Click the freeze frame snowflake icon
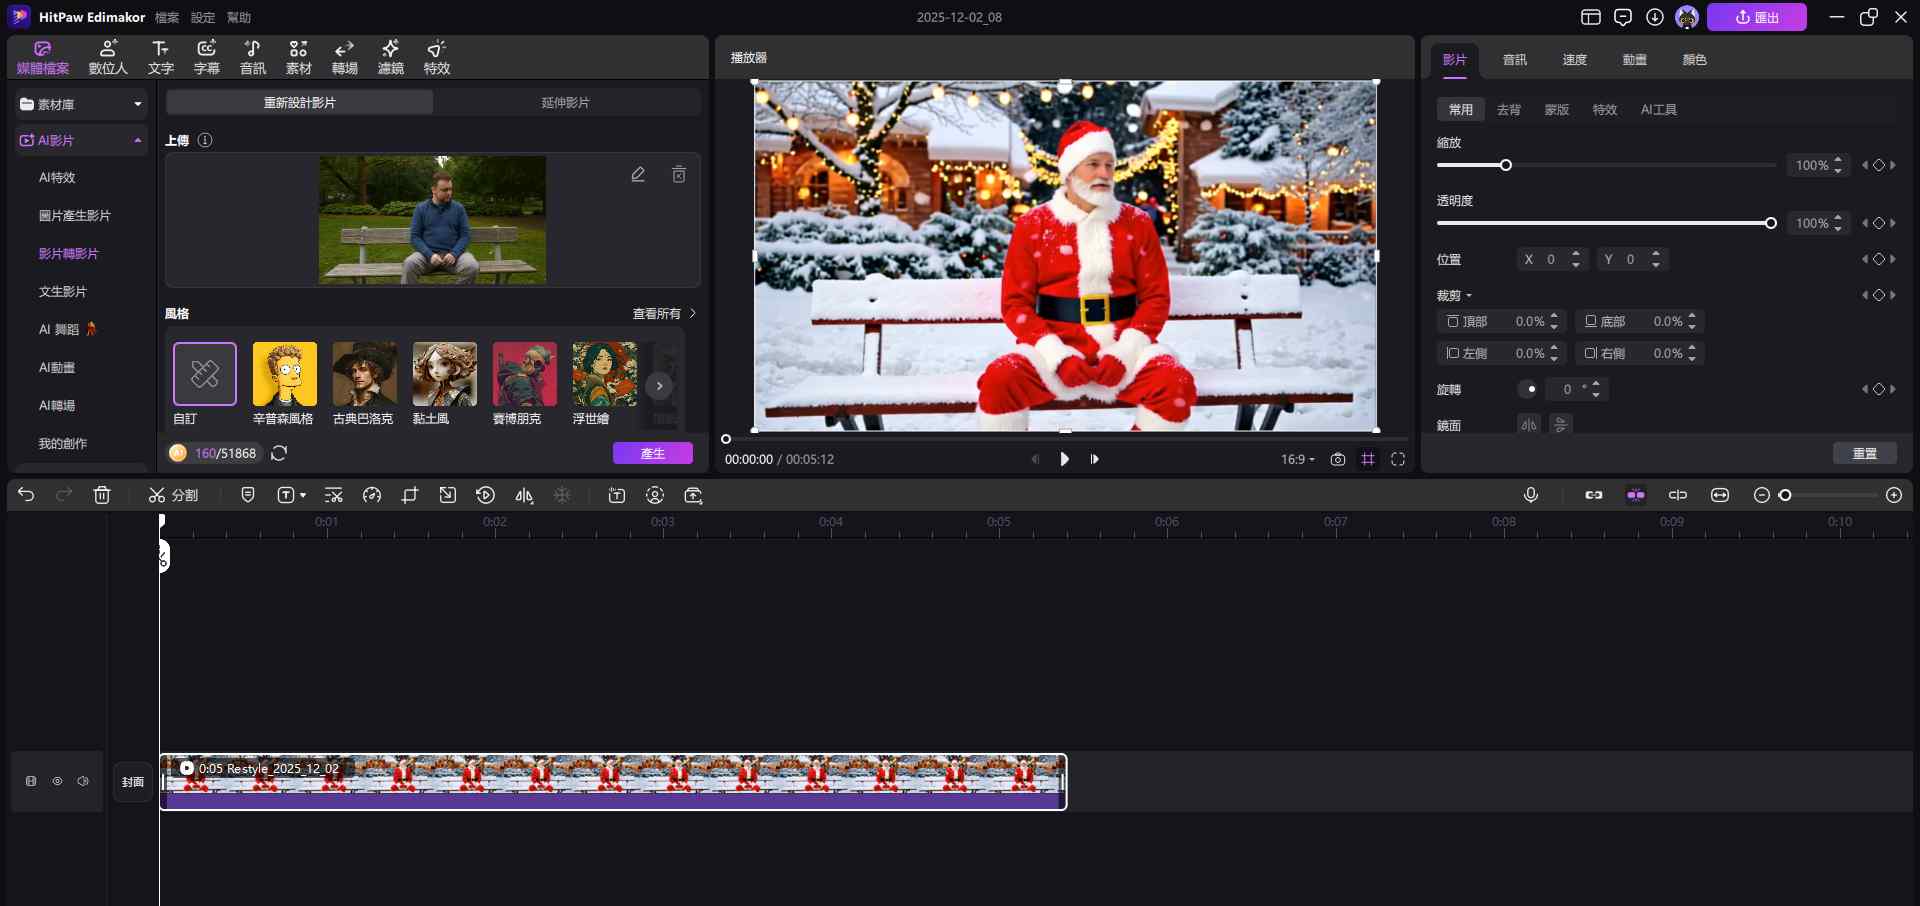This screenshot has height=906, width=1920. coord(563,495)
